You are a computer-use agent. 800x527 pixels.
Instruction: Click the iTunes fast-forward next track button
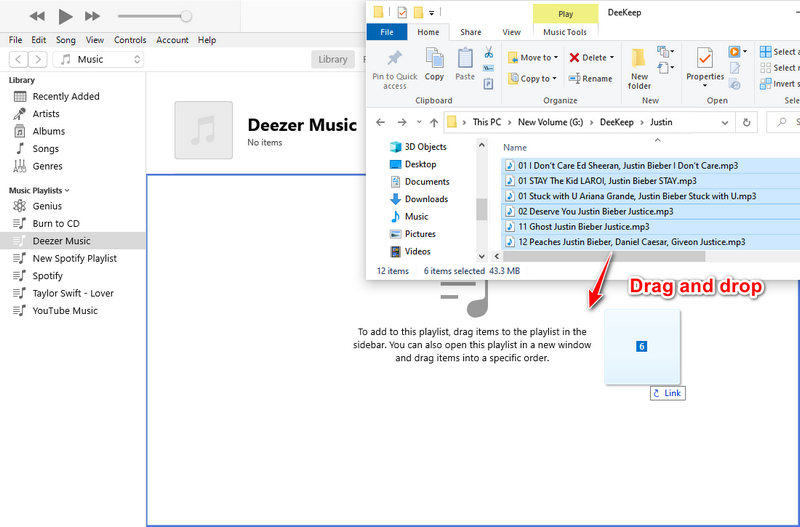pyautogui.click(x=92, y=16)
